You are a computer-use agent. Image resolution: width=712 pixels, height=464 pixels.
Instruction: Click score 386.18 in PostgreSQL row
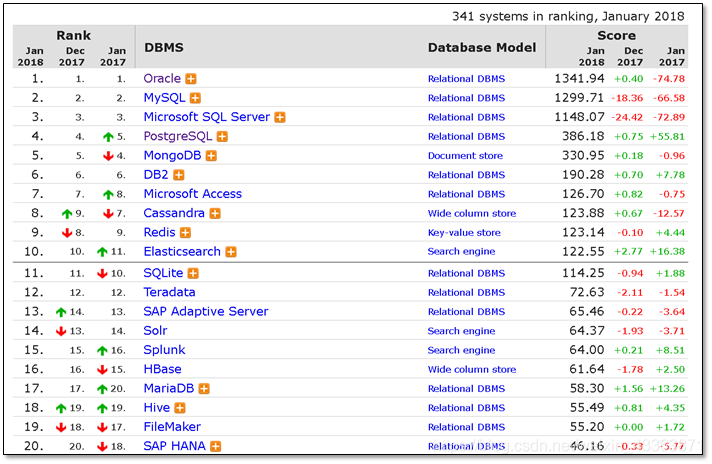(583, 136)
